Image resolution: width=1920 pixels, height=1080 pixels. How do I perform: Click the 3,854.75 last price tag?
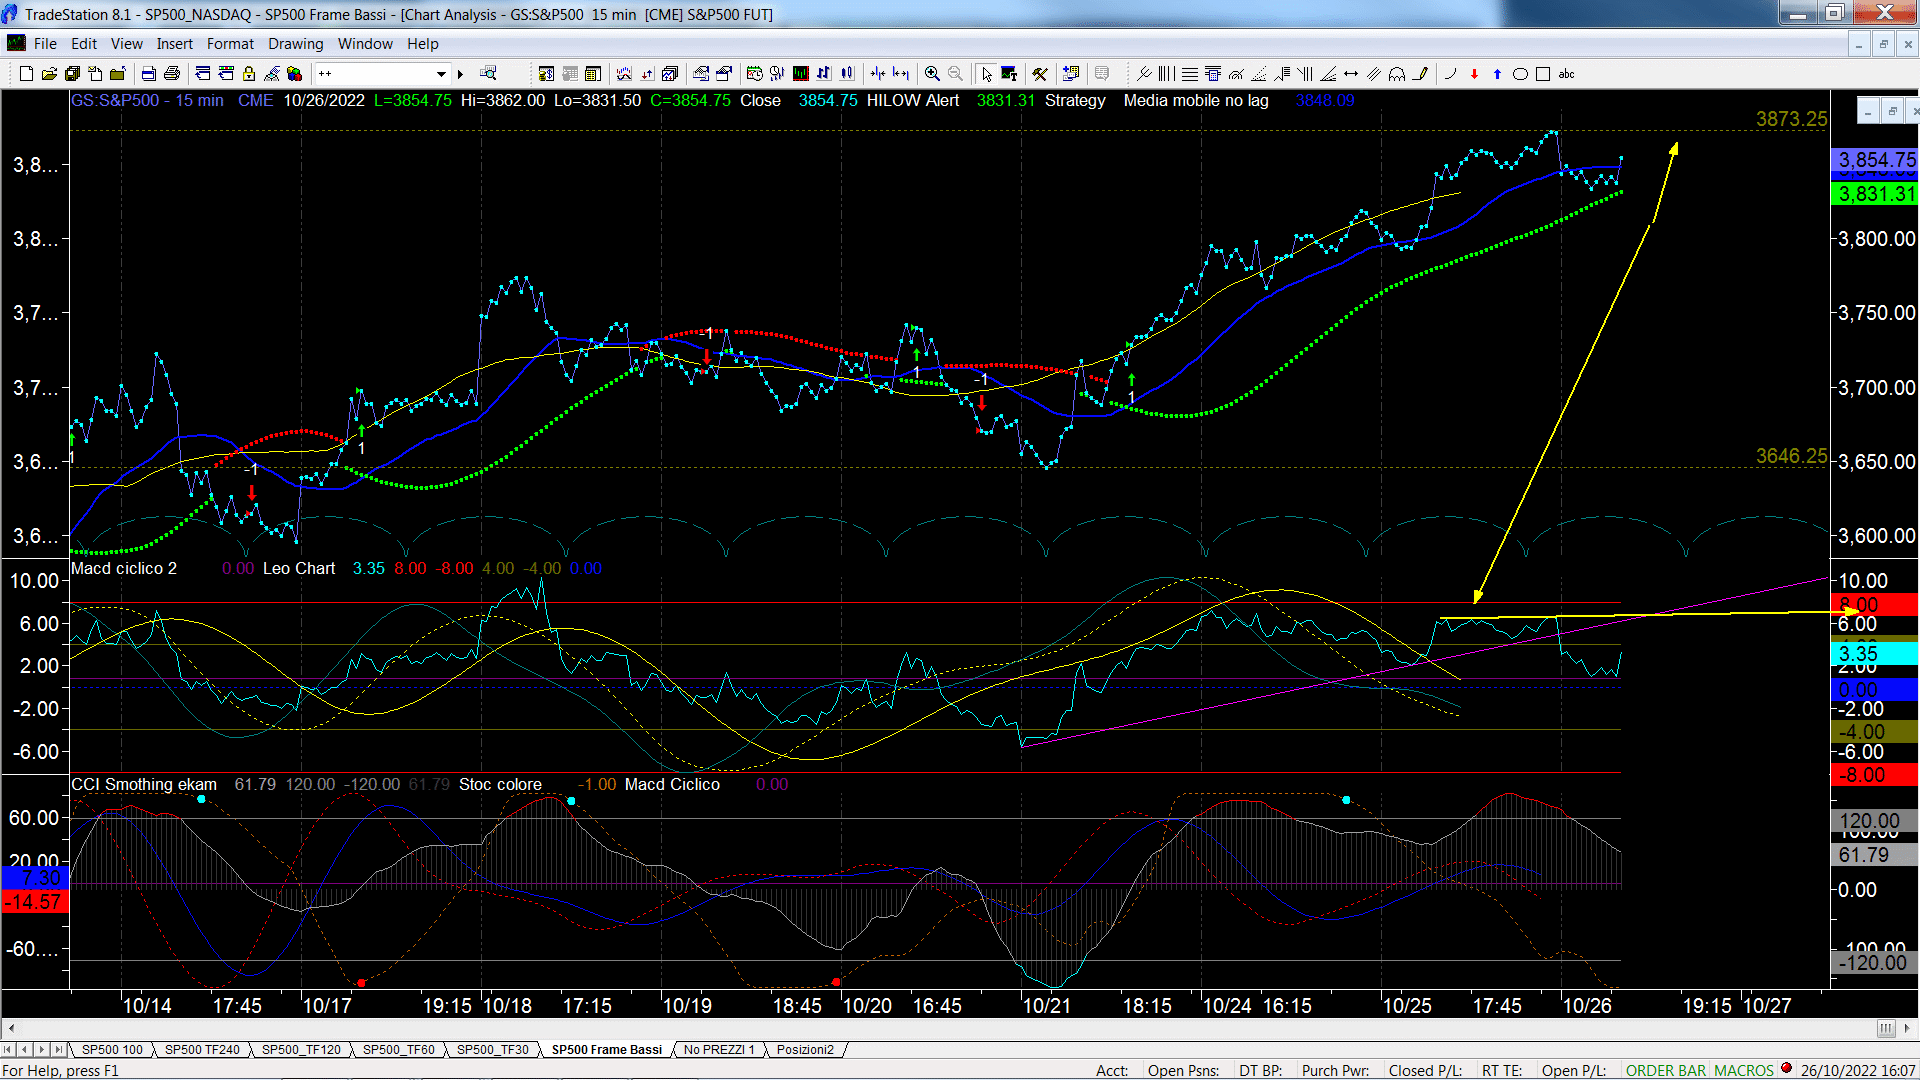[x=1875, y=160]
